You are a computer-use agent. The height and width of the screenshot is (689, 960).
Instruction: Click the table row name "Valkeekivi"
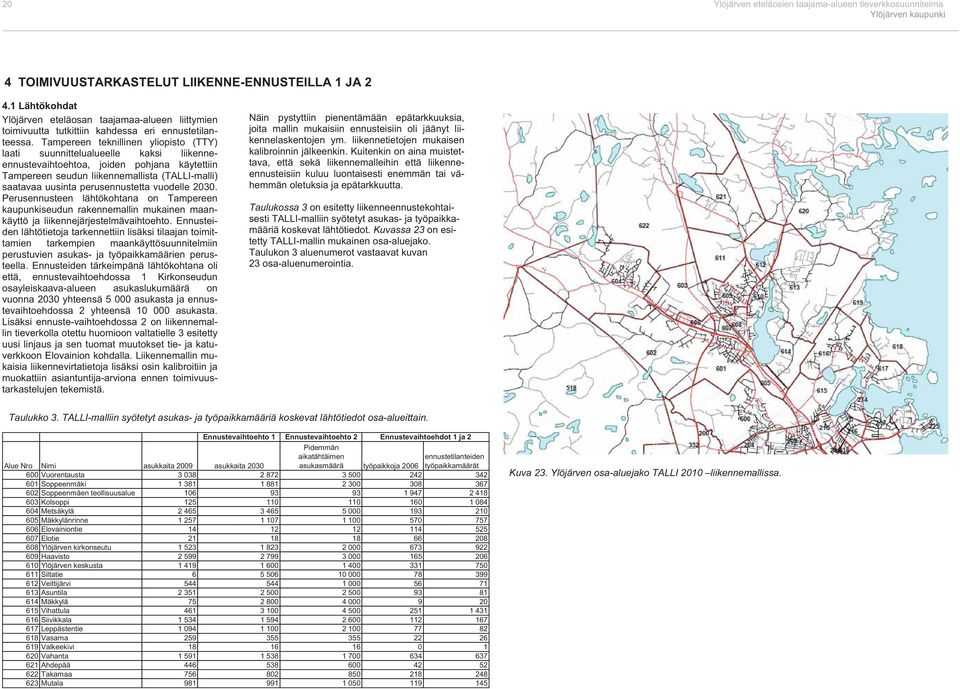click(x=57, y=647)
